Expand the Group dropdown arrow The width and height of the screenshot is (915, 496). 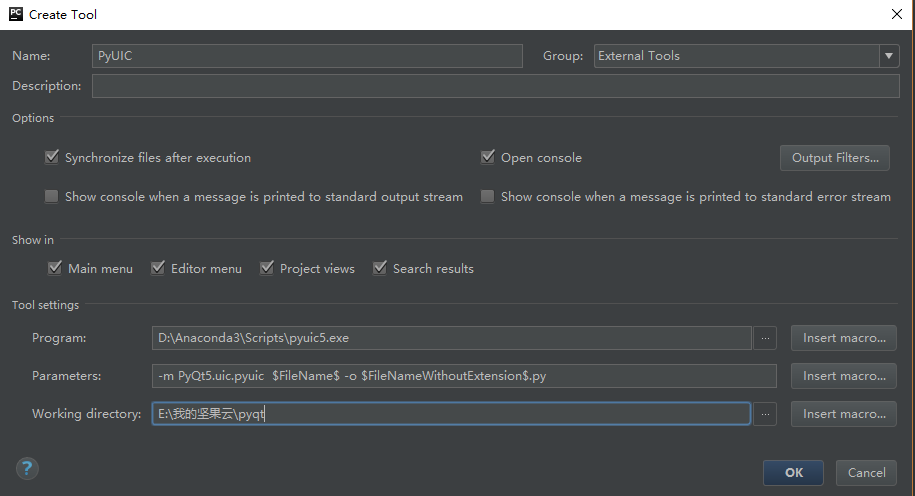[x=889, y=56]
